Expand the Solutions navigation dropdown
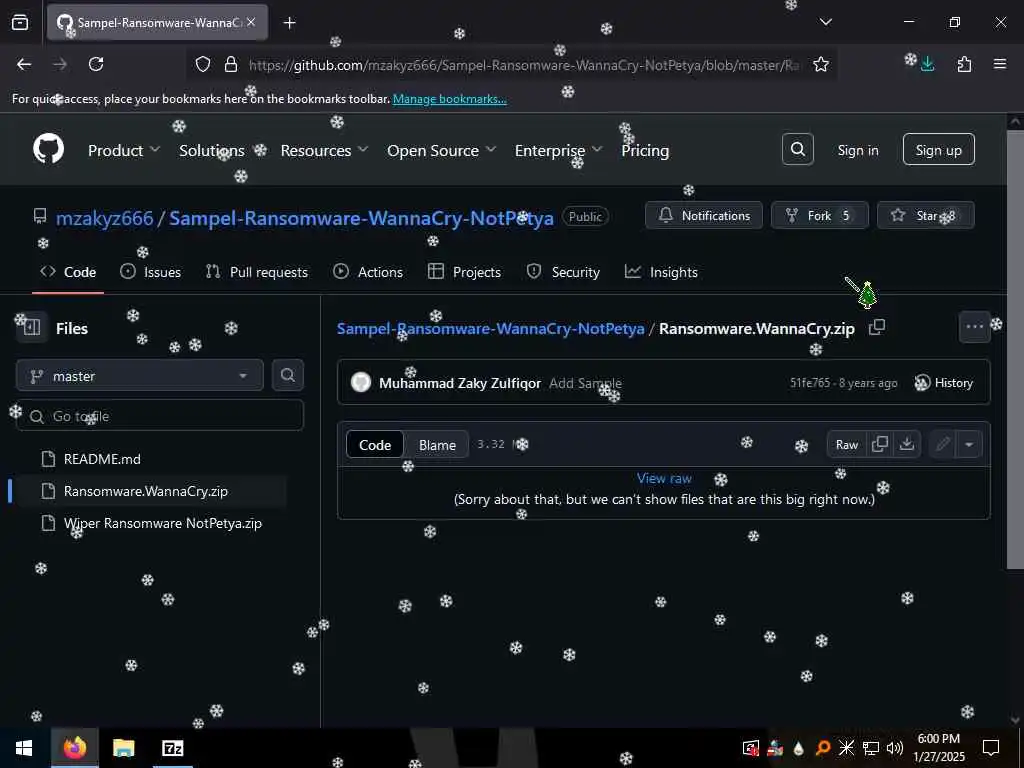1024x768 pixels. click(221, 150)
